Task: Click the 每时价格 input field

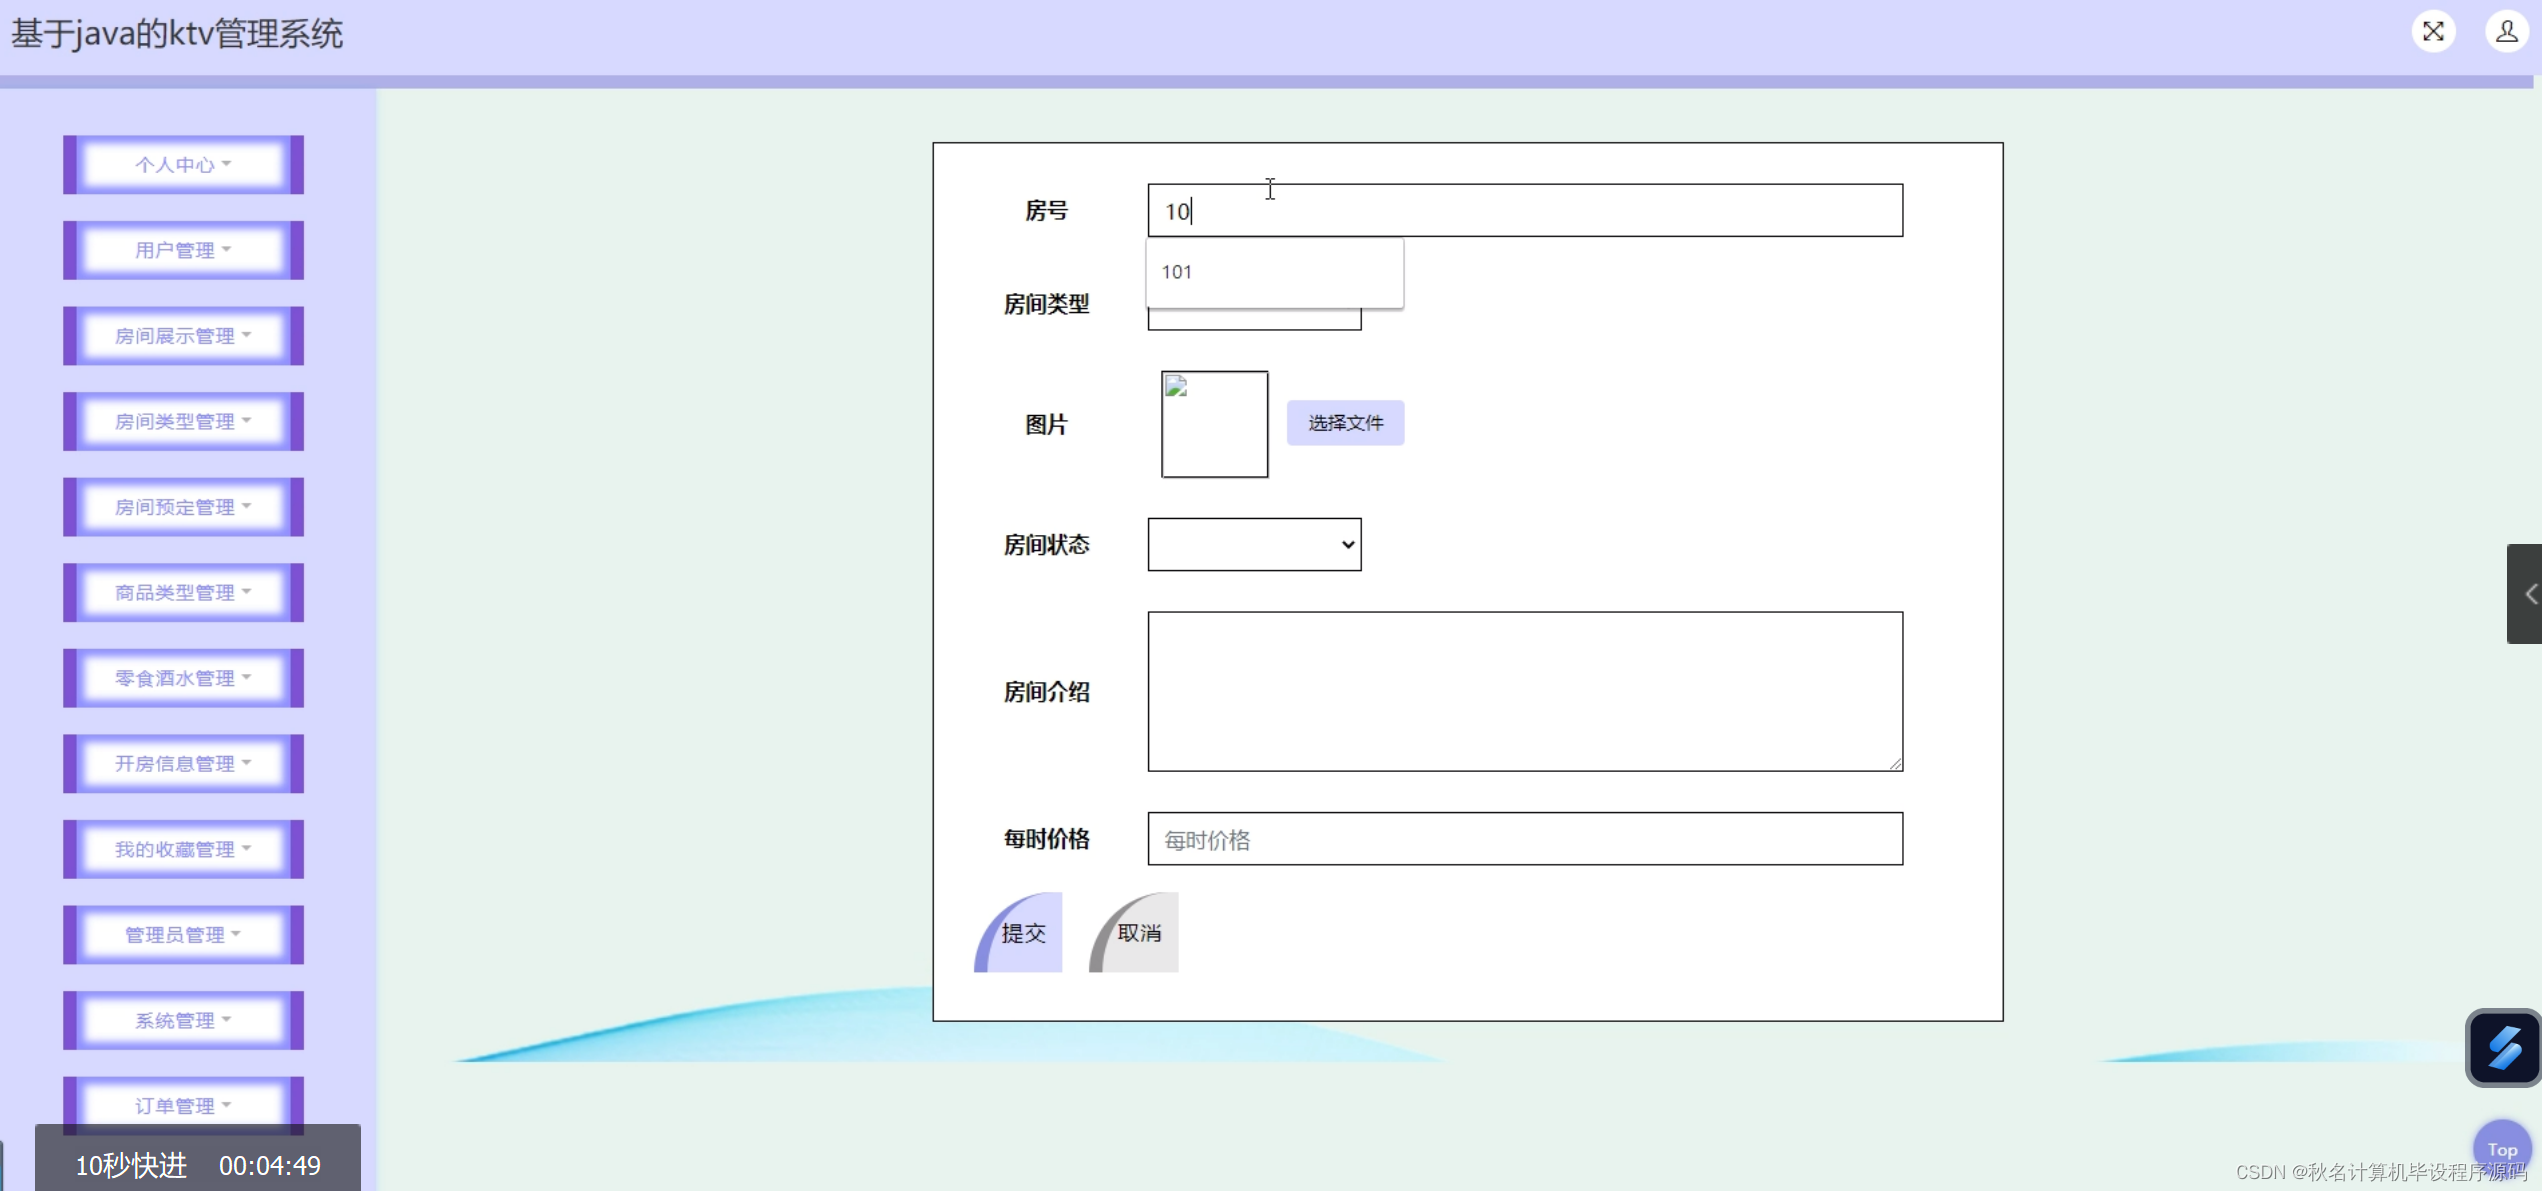Action: point(1524,839)
